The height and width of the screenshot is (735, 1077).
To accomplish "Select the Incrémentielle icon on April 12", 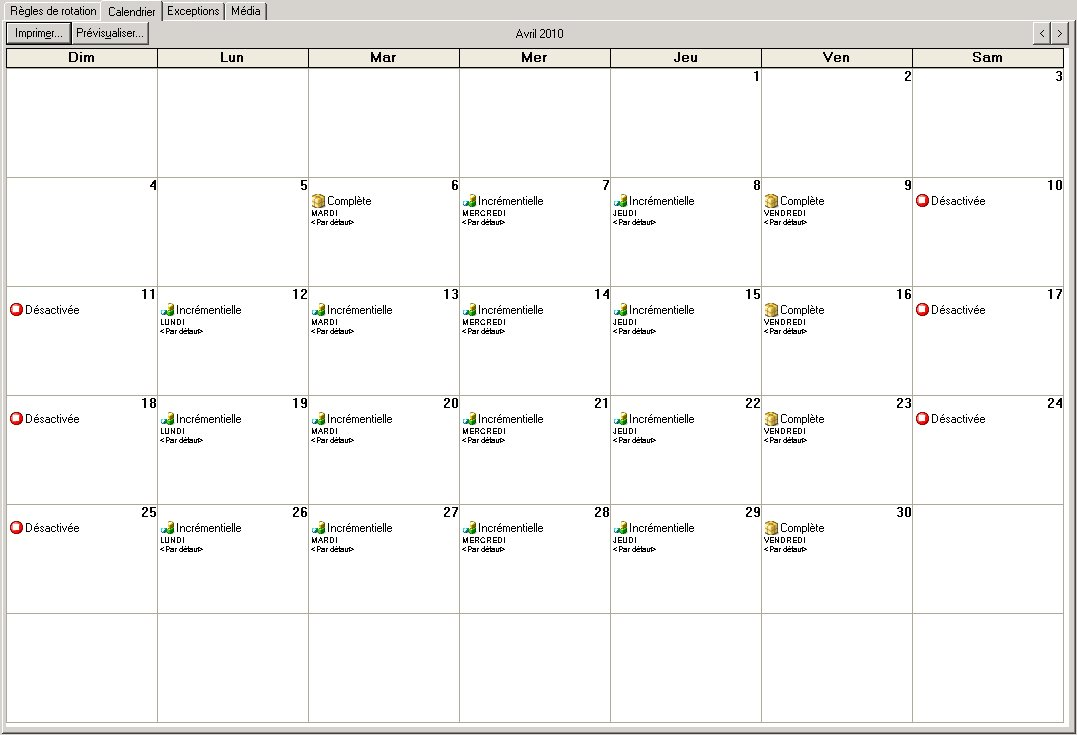I will 167,310.
